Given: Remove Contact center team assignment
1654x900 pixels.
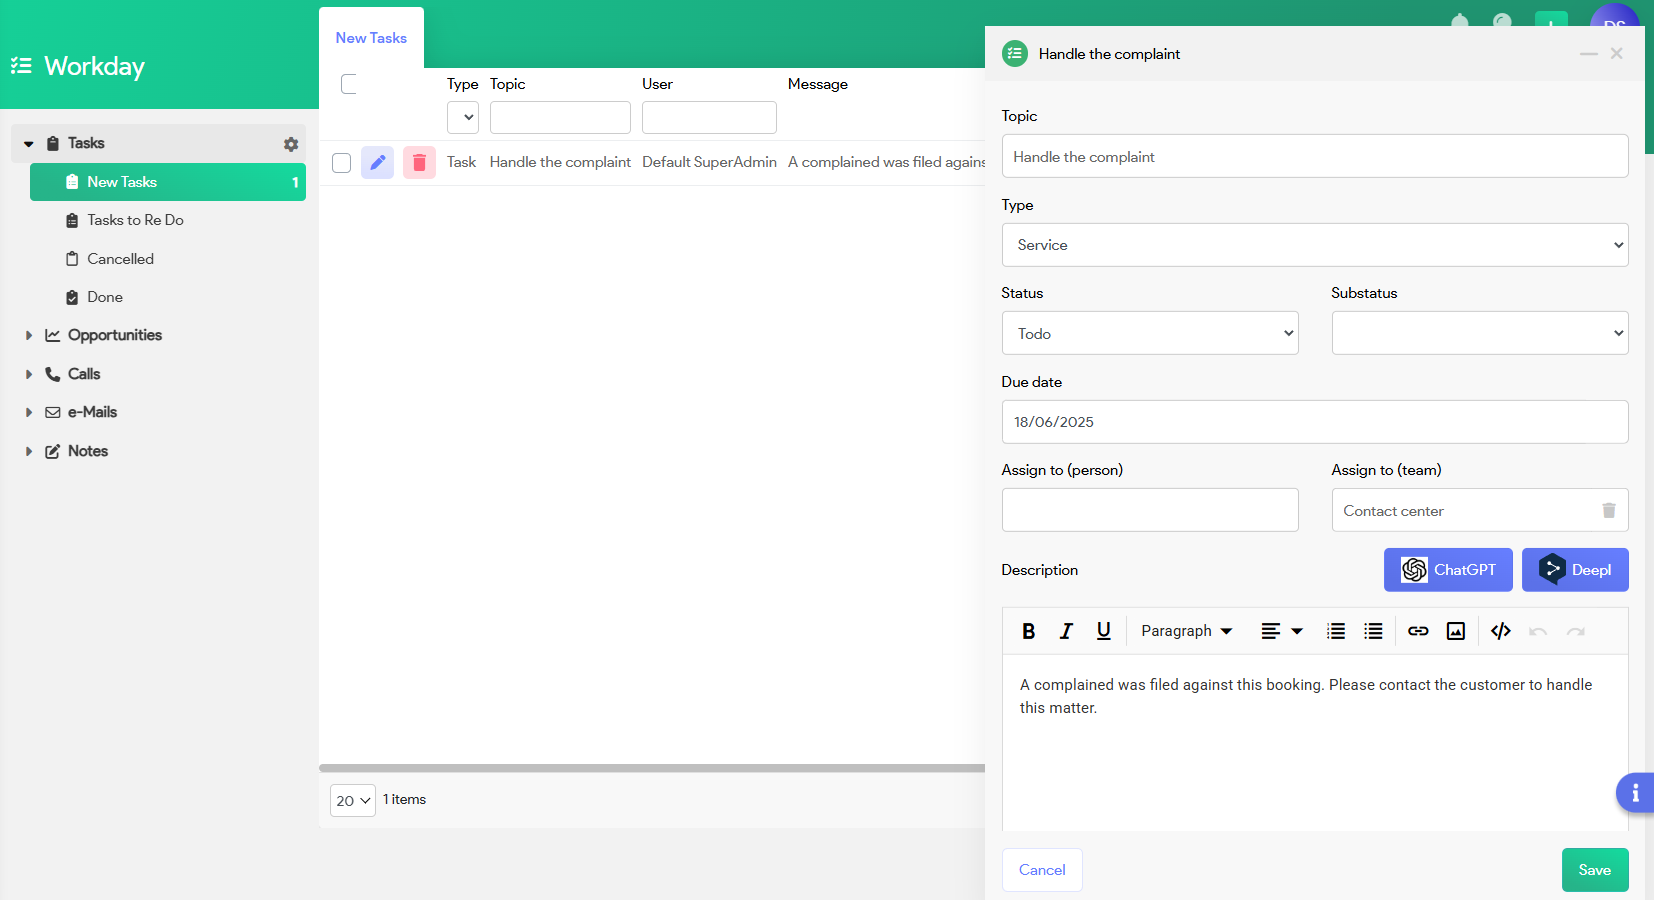Looking at the screenshot, I should click(x=1609, y=511).
